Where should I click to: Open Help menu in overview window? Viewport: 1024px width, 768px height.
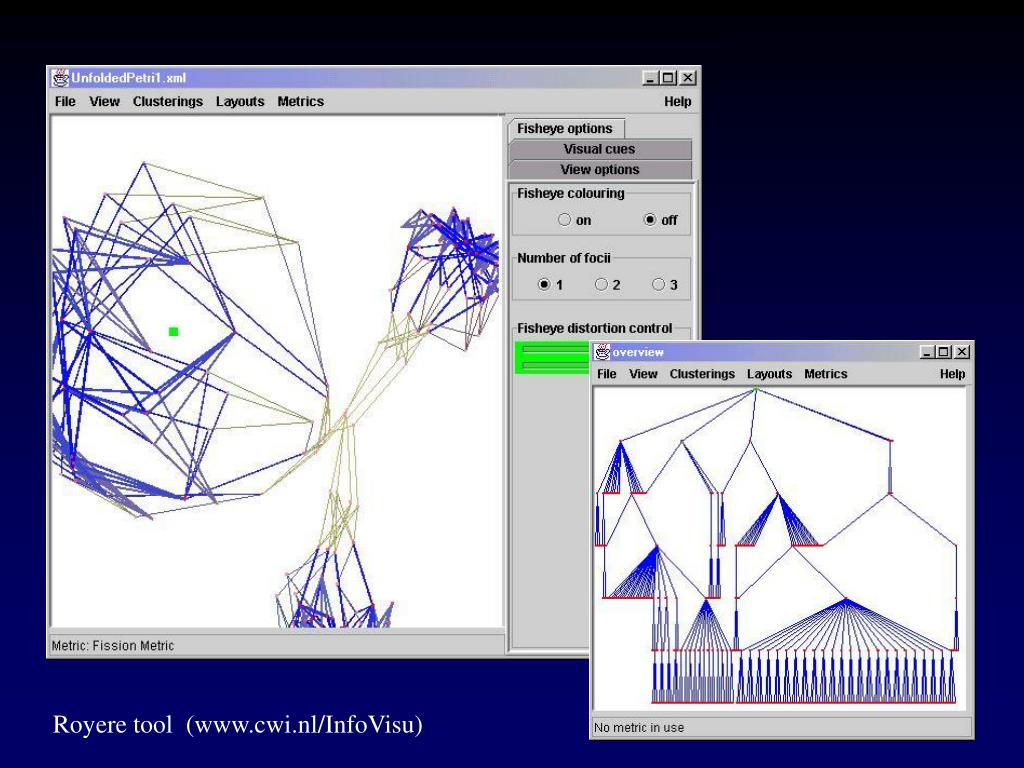[x=952, y=374]
